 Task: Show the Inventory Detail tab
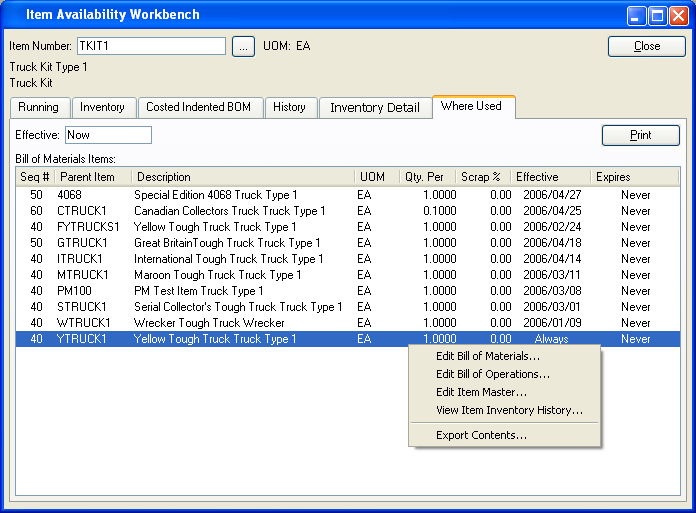[x=374, y=108]
